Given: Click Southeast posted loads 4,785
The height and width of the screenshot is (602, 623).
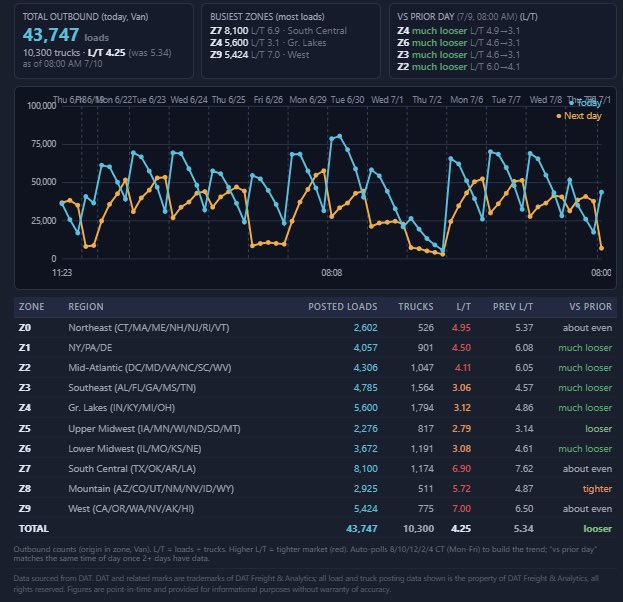Looking at the screenshot, I should 366,388.
